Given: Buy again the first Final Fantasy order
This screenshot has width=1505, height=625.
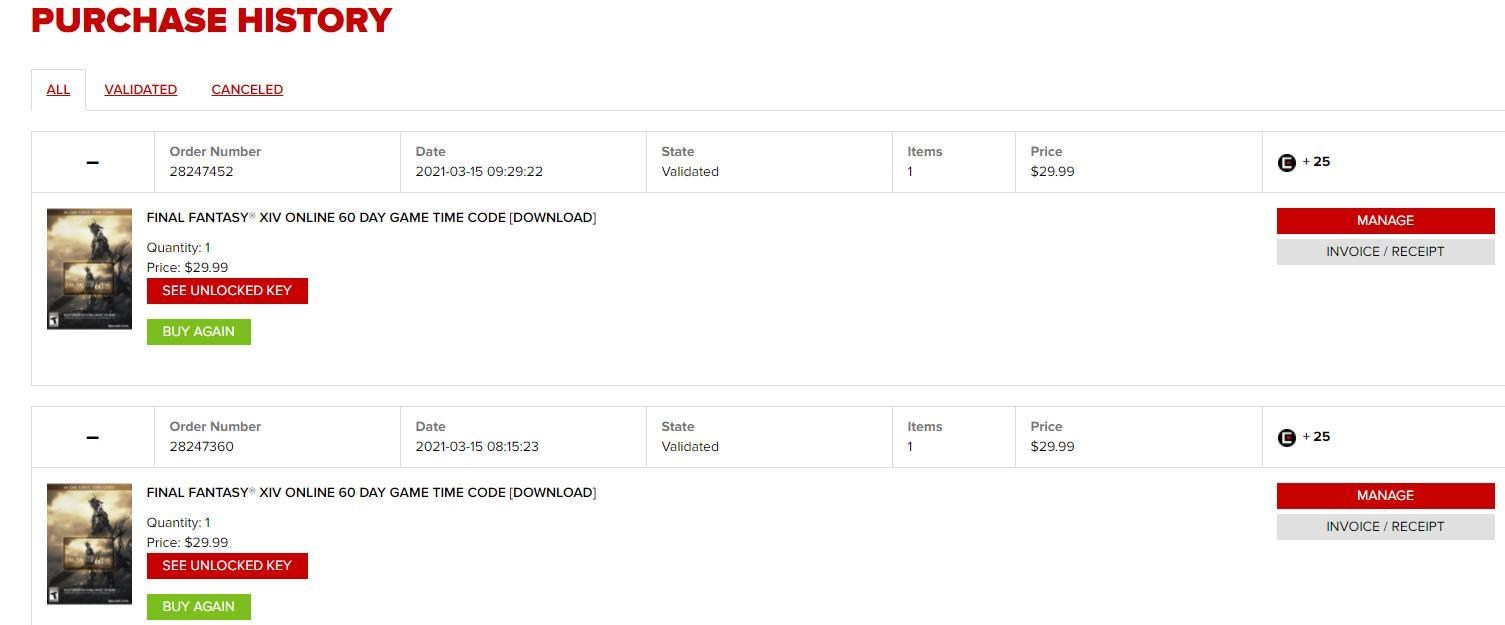Looking at the screenshot, I should [198, 332].
